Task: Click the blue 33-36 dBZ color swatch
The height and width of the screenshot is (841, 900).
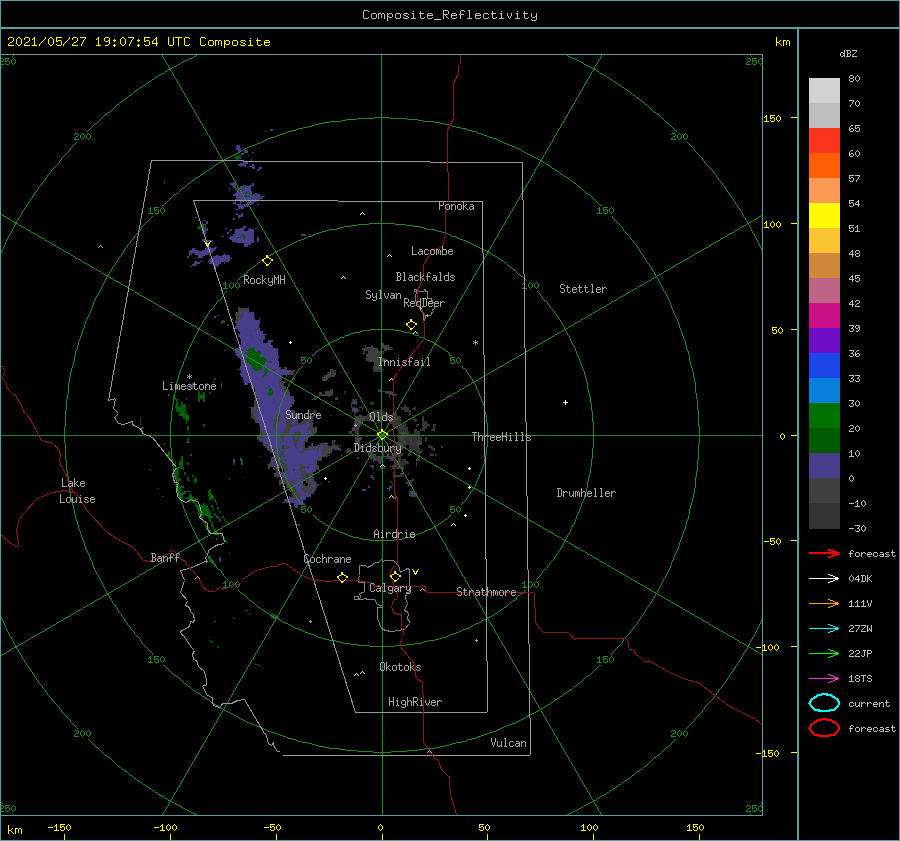Action: pos(824,366)
